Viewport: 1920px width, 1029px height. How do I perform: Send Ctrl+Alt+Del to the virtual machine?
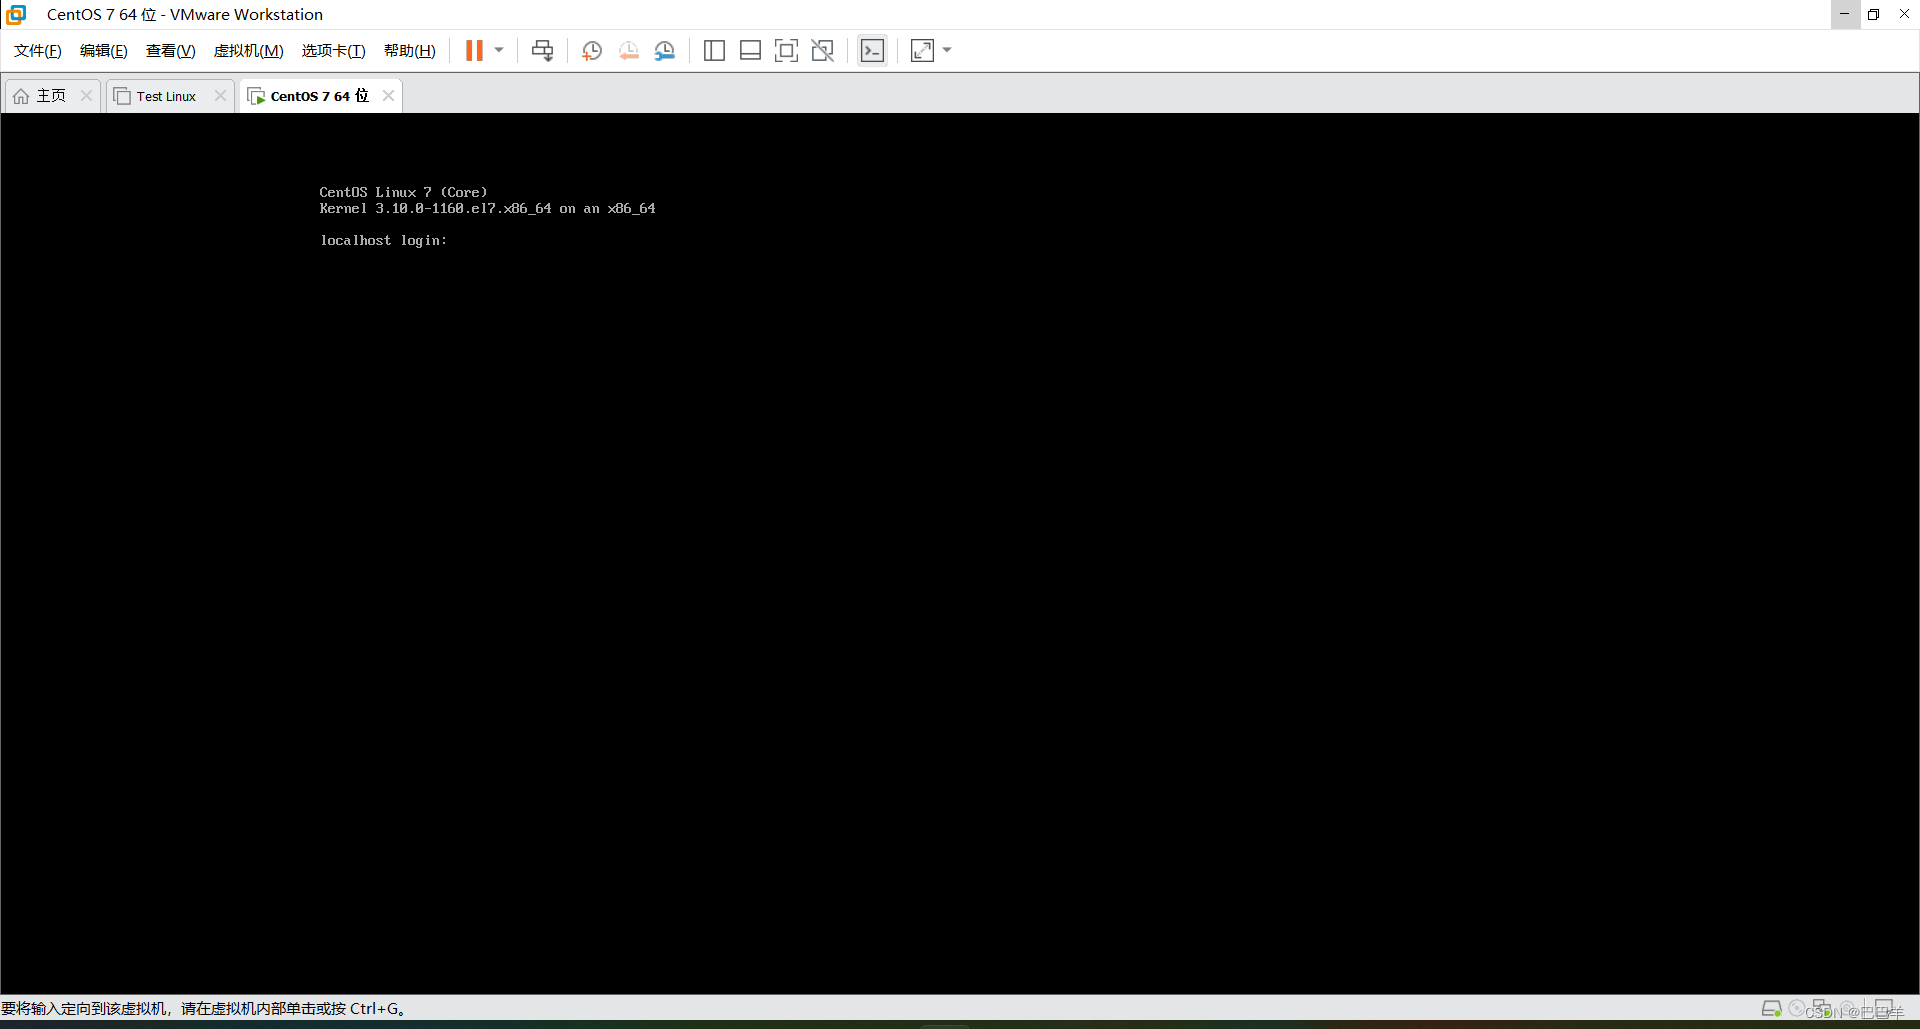click(541, 50)
